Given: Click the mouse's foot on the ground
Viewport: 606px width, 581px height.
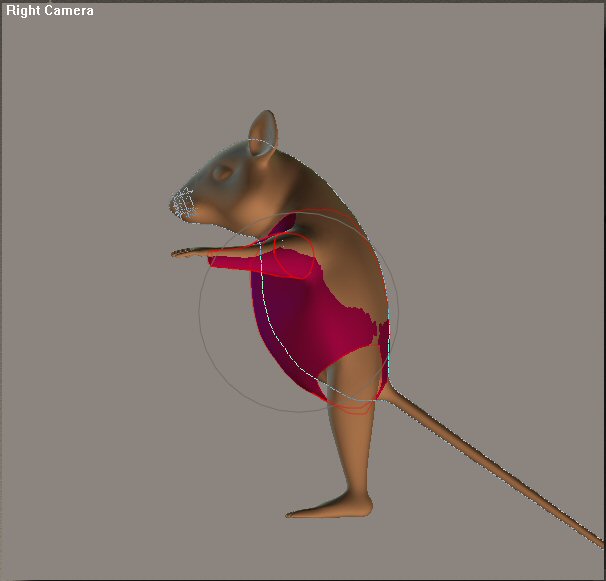Looking at the screenshot, I should [x=329, y=505].
